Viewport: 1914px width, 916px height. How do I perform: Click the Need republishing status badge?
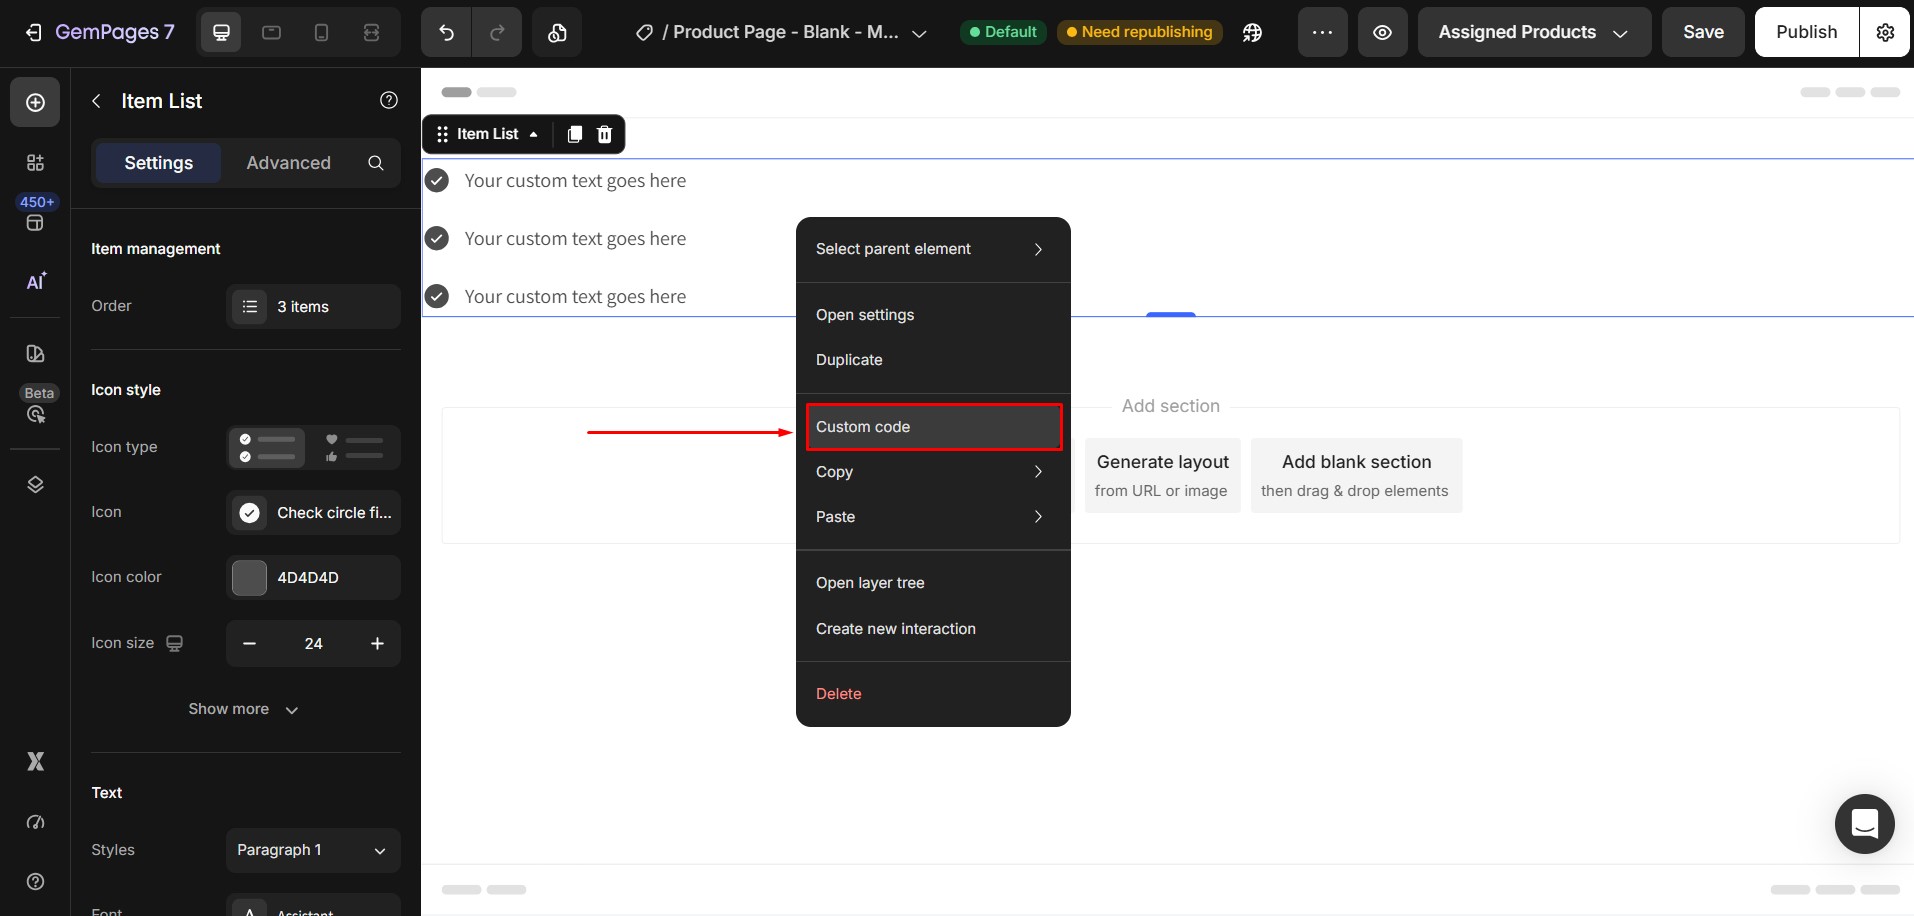pyautogui.click(x=1139, y=32)
